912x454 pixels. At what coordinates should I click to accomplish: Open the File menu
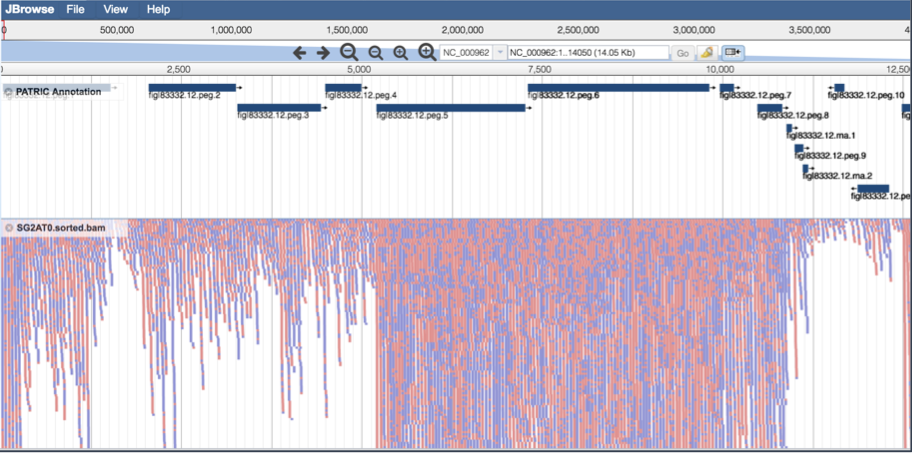click(x=75, y=9)
